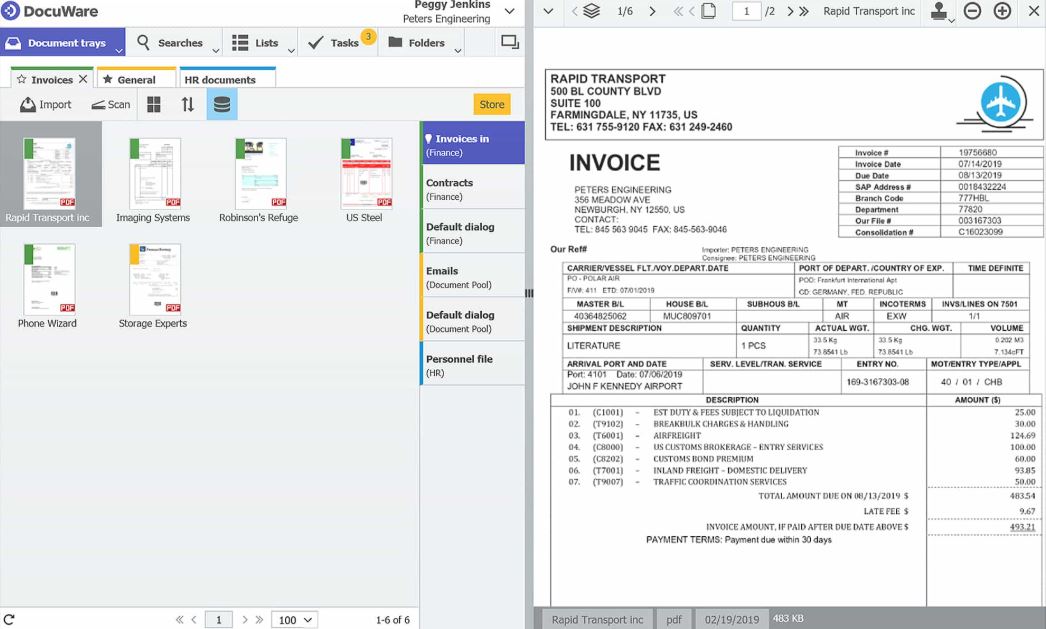Open the stamp tool in viewer
The image size is (1046, 629).
click(x=939, y=12)
